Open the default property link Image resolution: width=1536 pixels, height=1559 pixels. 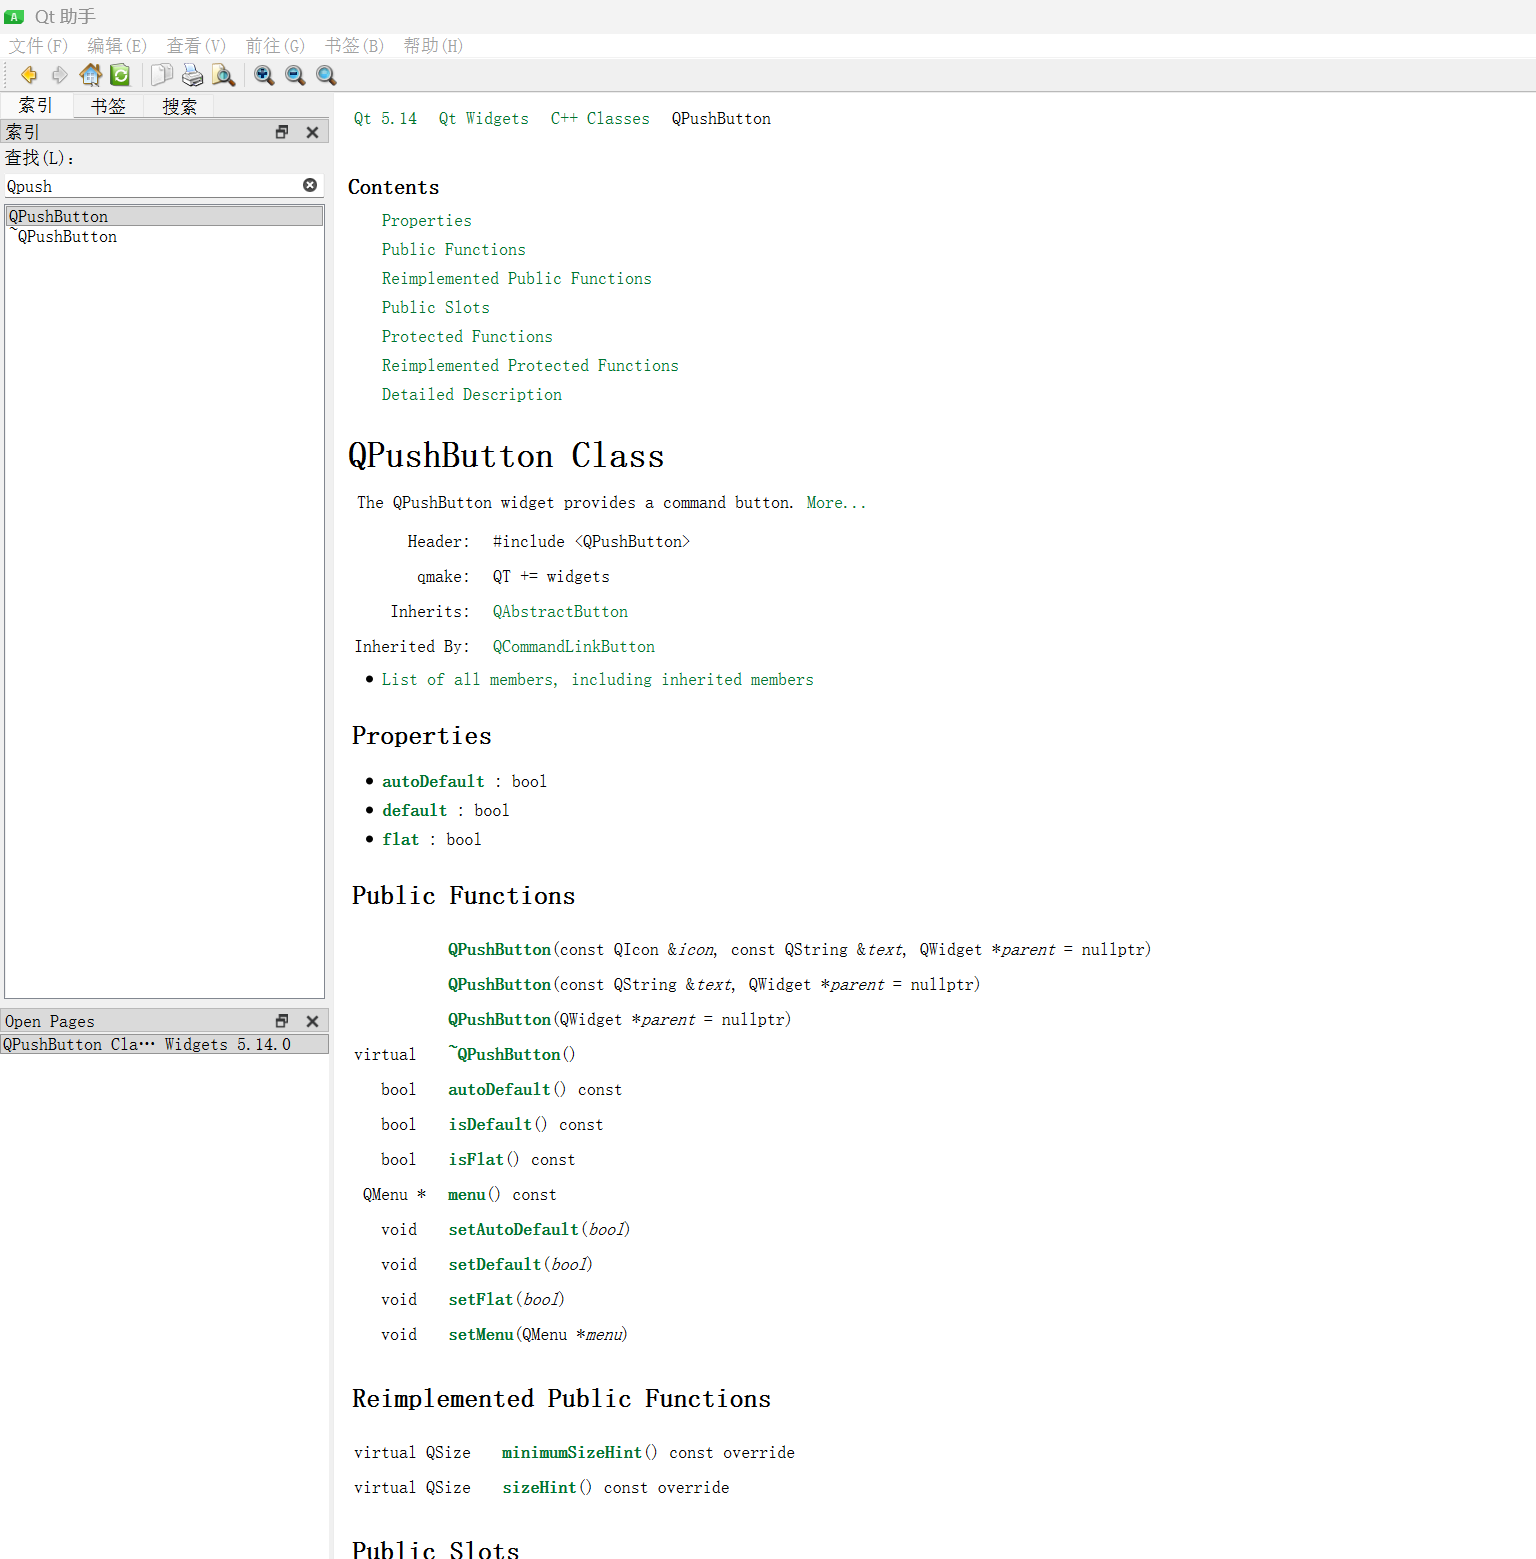coord(414,811)
